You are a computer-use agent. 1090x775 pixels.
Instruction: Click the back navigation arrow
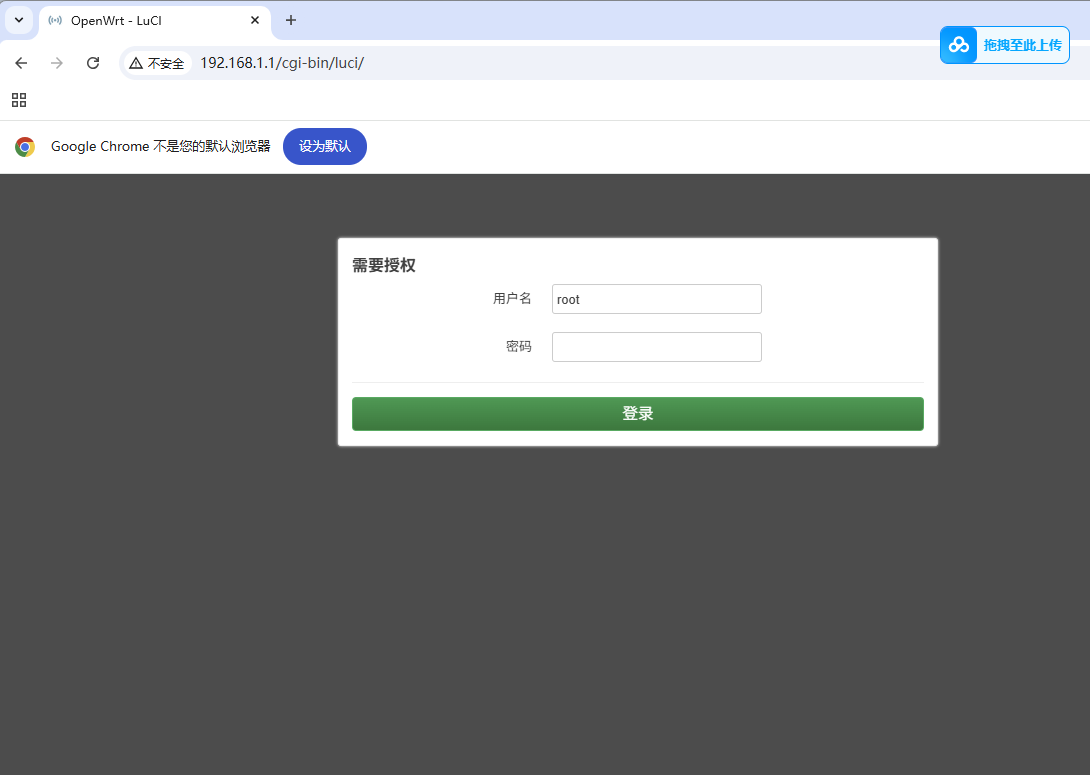[20, 63]
